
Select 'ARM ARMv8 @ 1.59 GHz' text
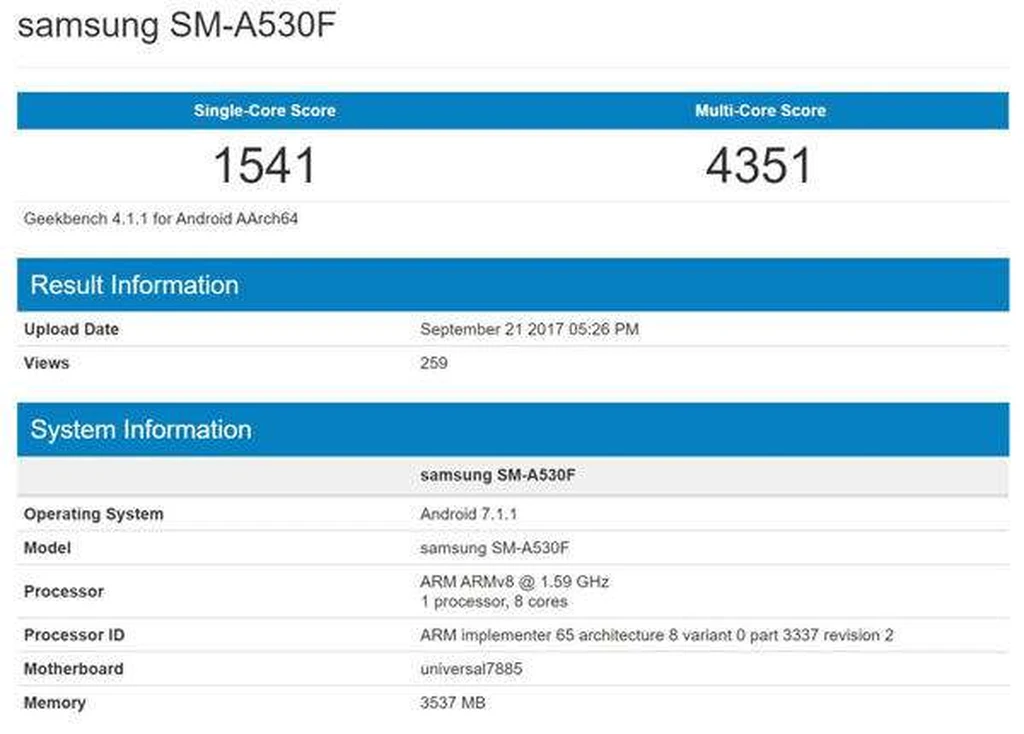click(x=515, y=581)
